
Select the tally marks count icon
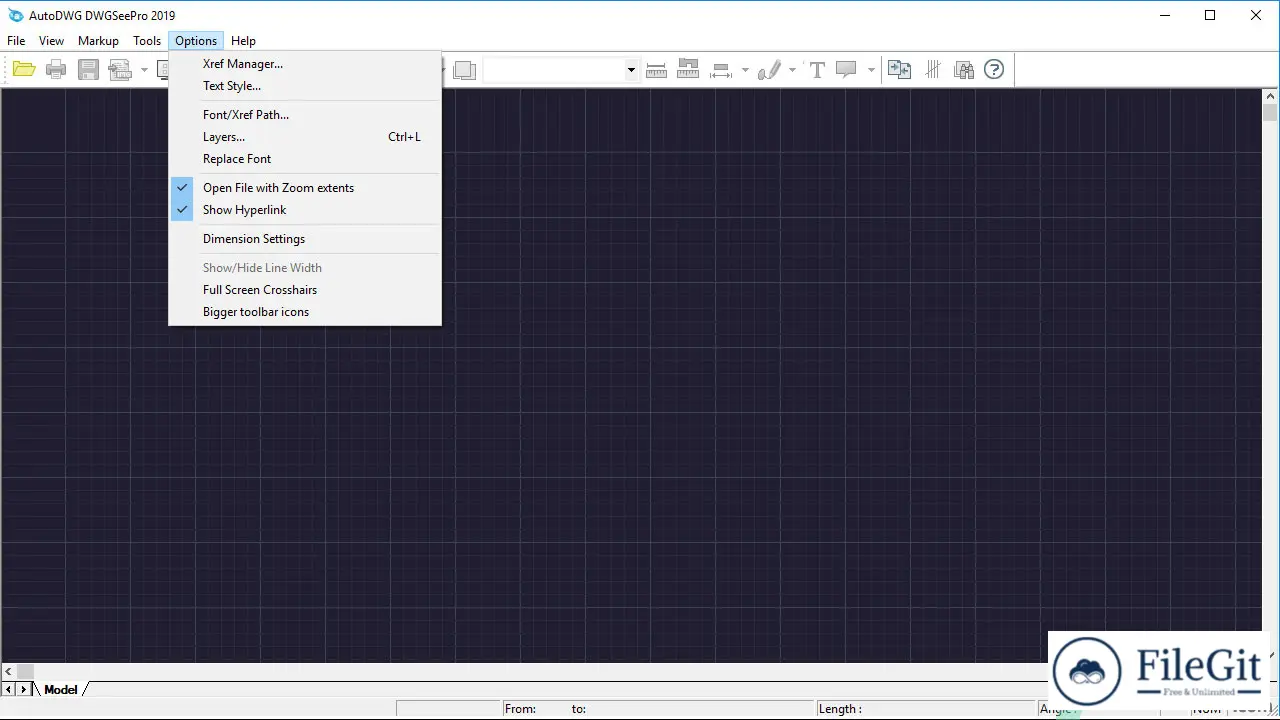click(932, 69)
